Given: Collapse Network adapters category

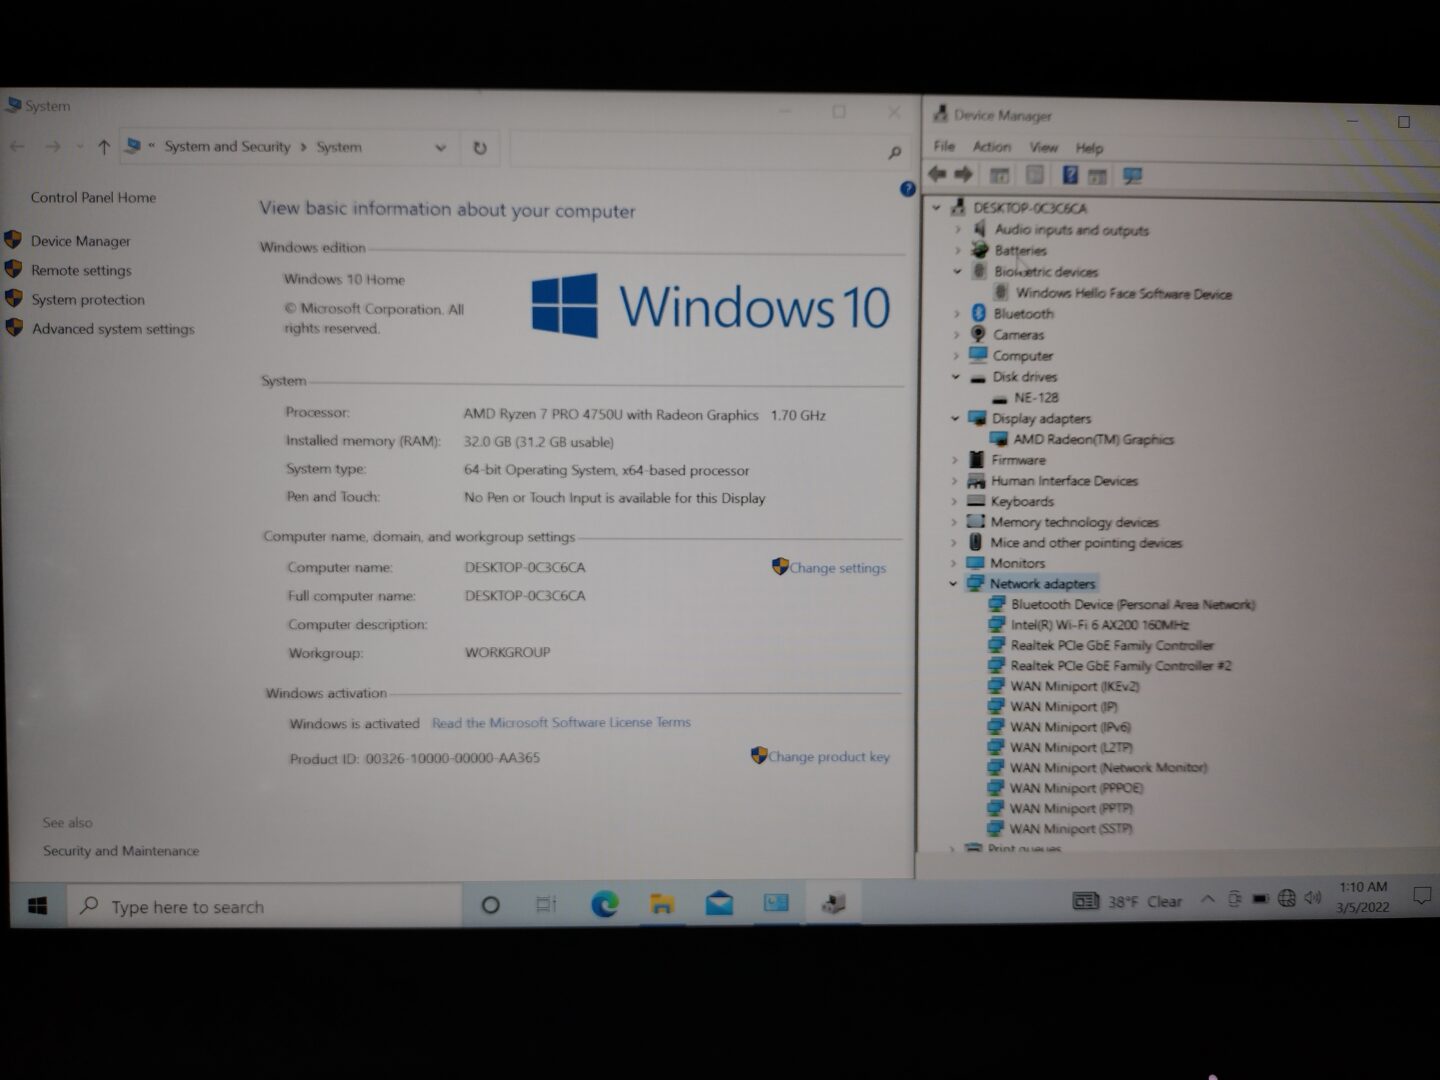Looking at the screenshot, I should click(953, 583).
